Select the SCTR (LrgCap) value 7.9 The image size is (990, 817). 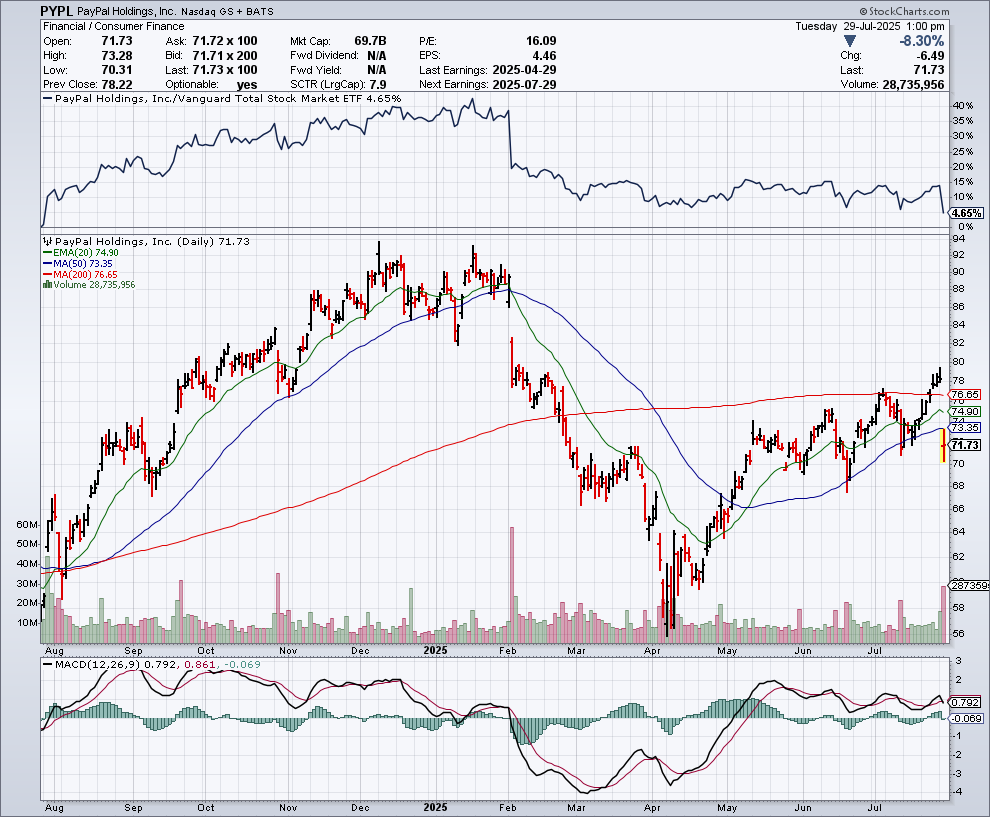(378, 85)
